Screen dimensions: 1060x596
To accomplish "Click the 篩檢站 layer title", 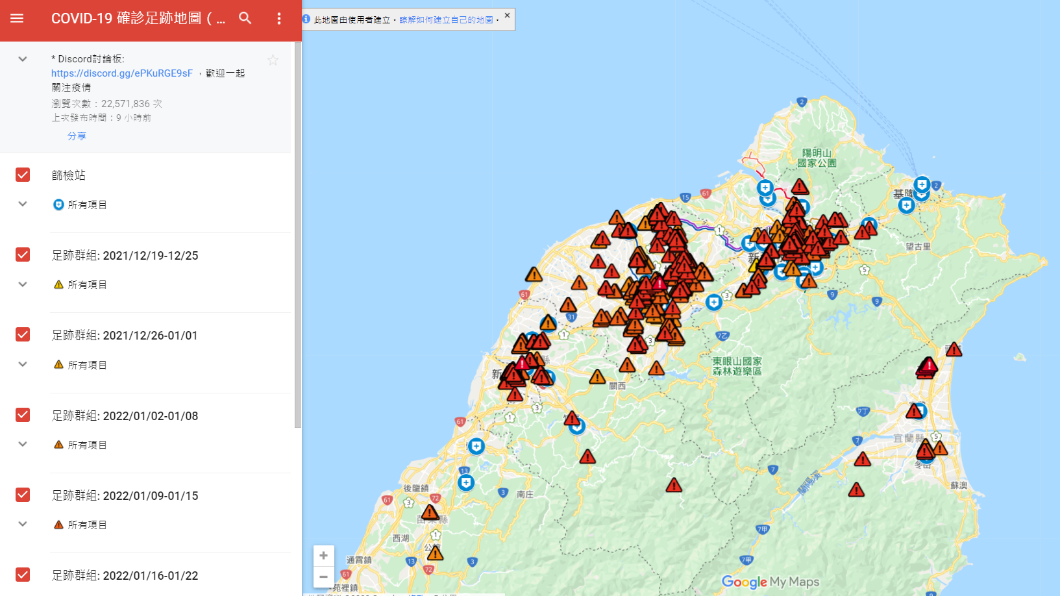I will (68, 176).
